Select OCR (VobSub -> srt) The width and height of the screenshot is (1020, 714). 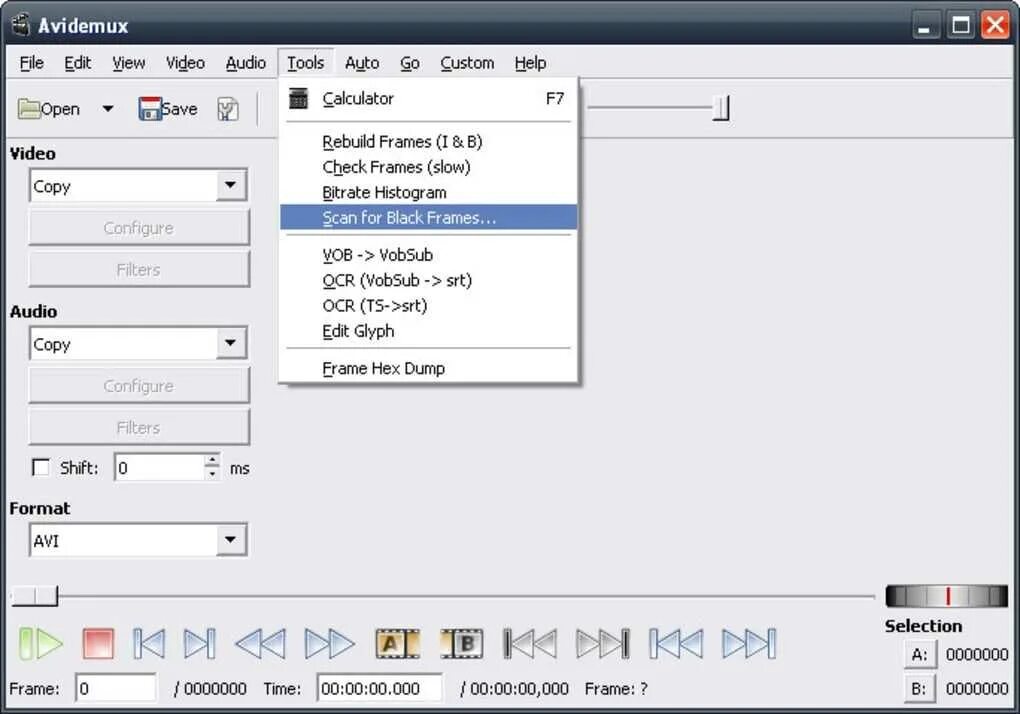point(429,280)
